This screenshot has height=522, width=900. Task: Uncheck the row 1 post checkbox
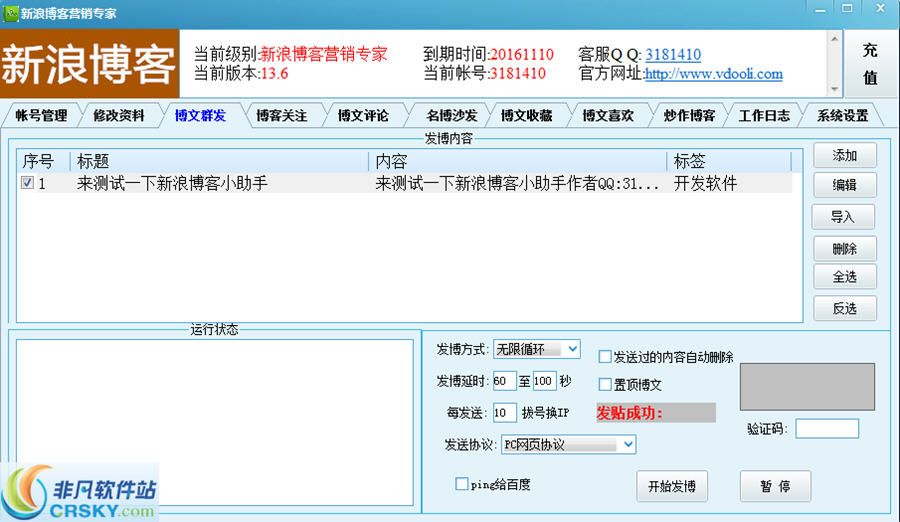(27, 183)
